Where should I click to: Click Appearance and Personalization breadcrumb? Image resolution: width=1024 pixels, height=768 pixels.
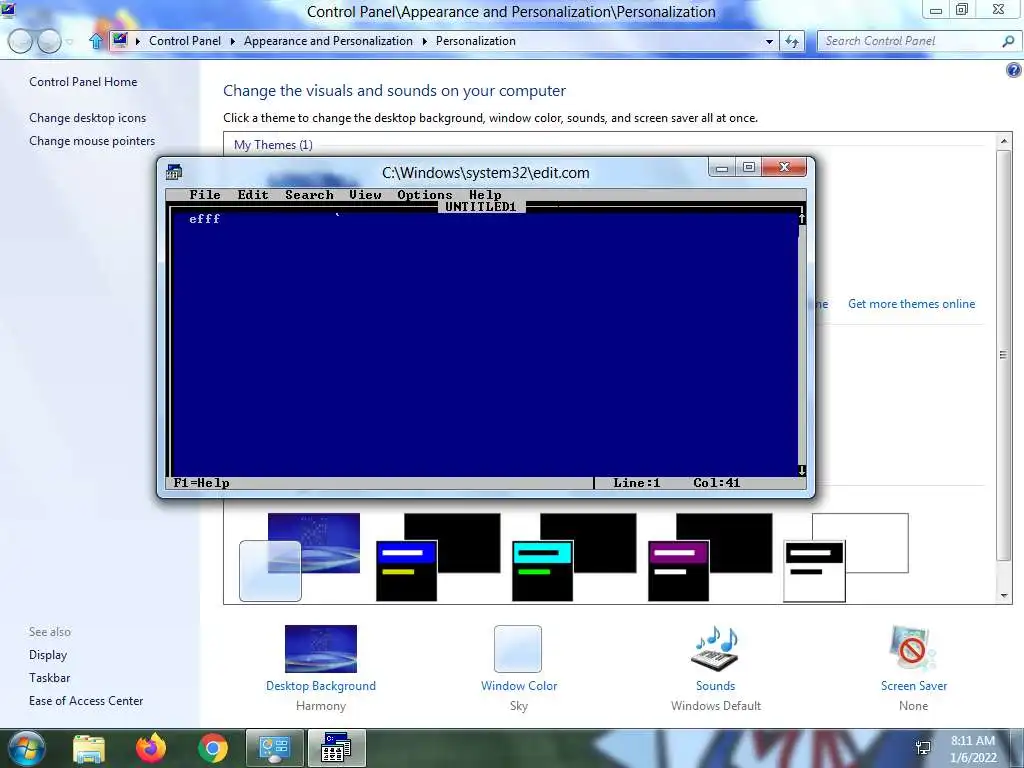coord(328,40)
